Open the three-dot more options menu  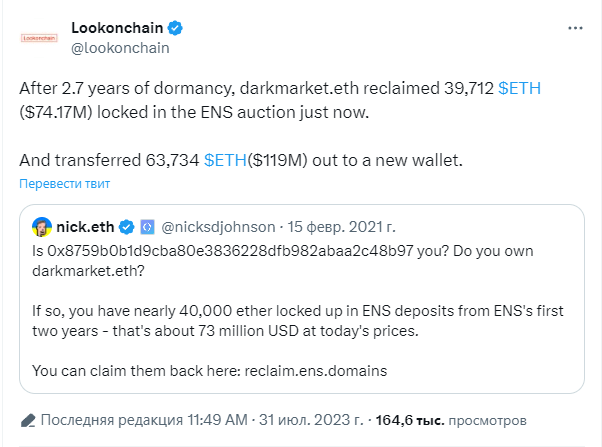click(575, 28)
